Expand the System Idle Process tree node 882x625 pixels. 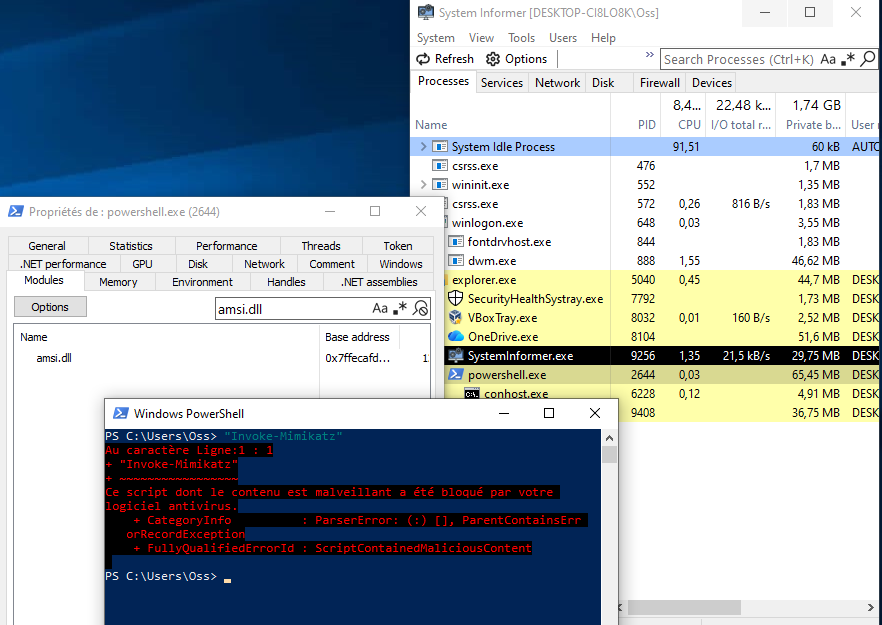(423, 147)
